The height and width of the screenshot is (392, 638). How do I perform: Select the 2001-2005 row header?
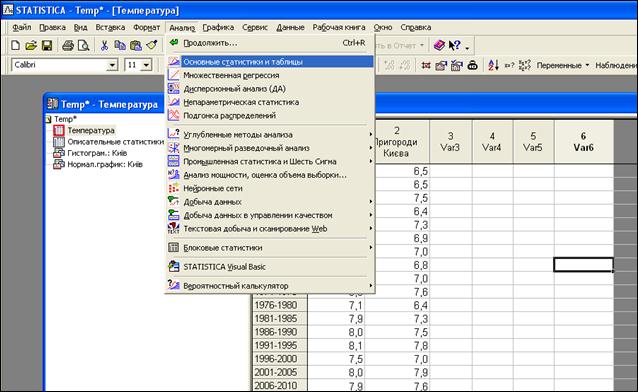[280, 372]
